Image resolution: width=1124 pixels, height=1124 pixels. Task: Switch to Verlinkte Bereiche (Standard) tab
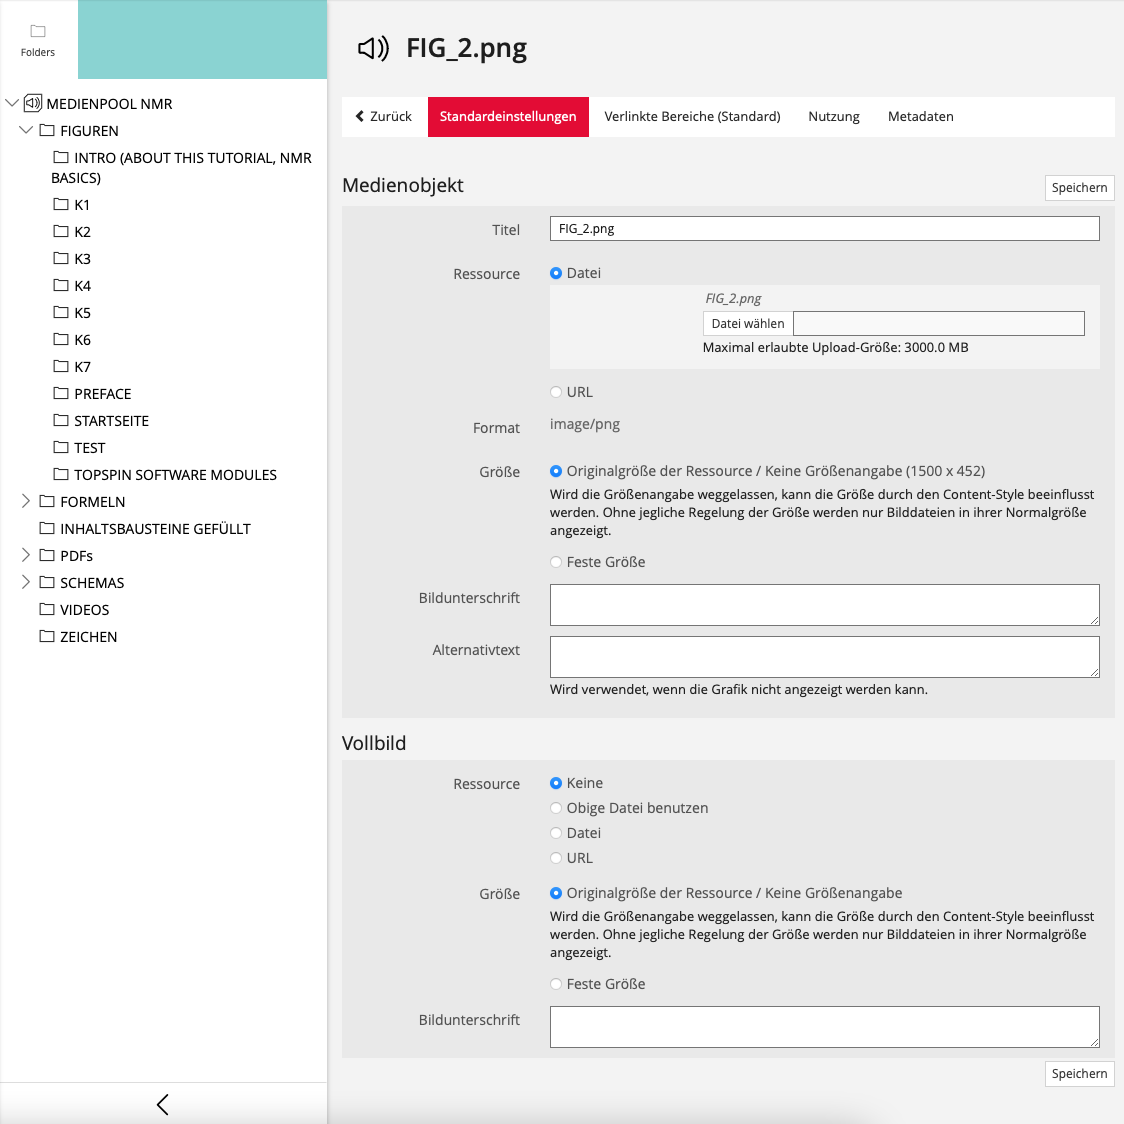(x=692, y=116)
